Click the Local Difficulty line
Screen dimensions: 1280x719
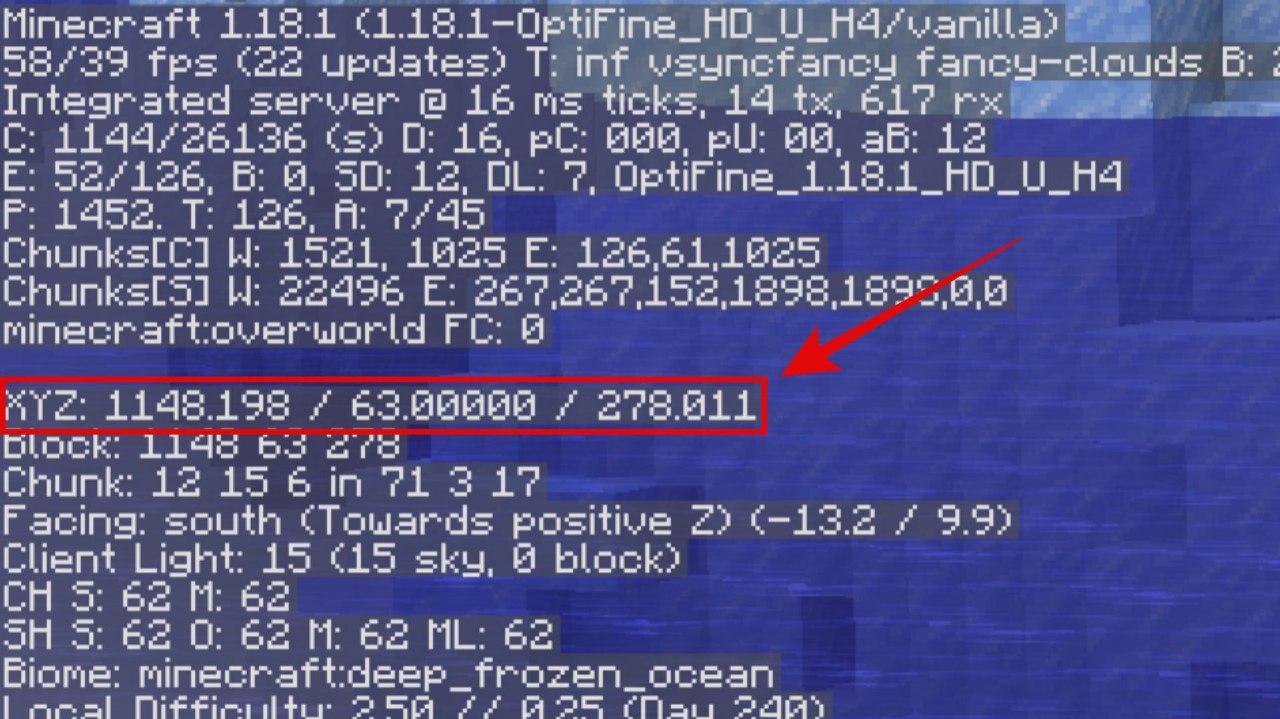(415, 707)
